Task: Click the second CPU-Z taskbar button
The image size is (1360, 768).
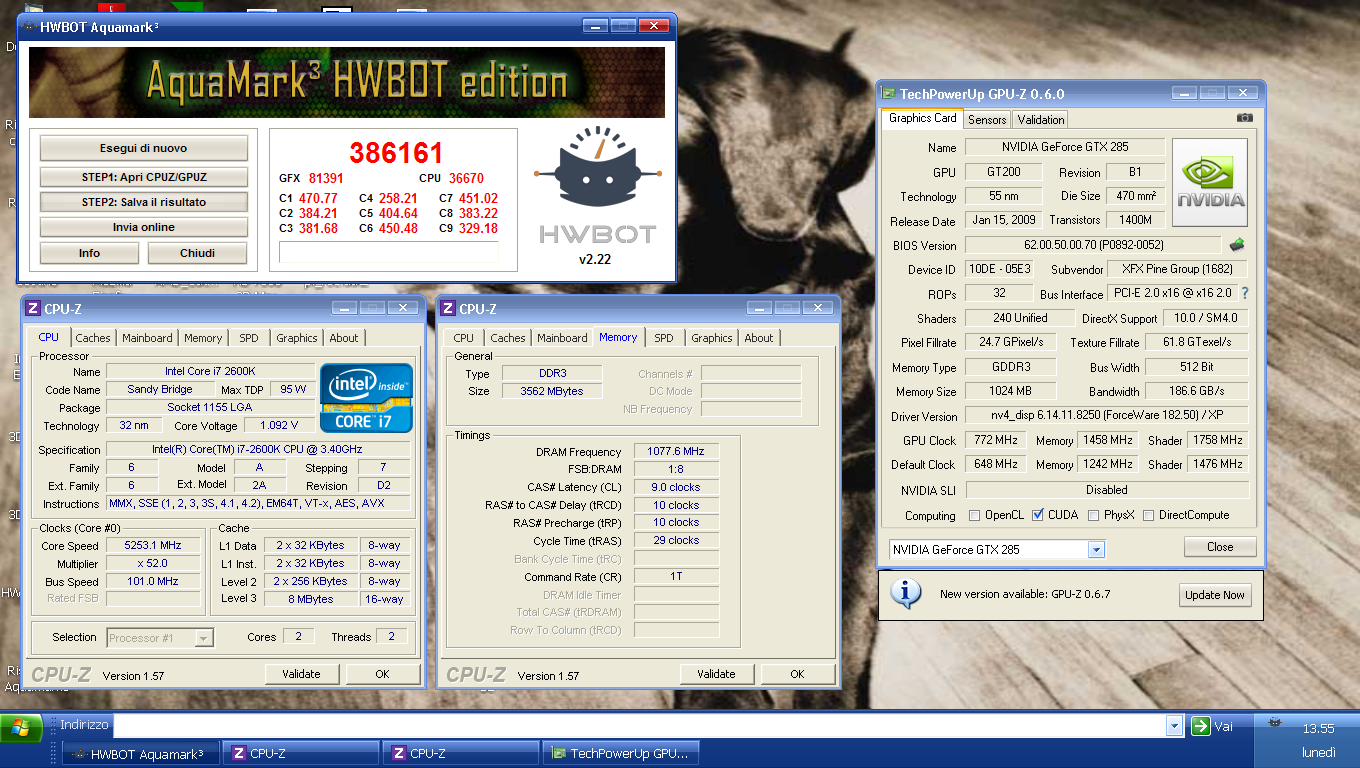Action: tap(460, 753)
